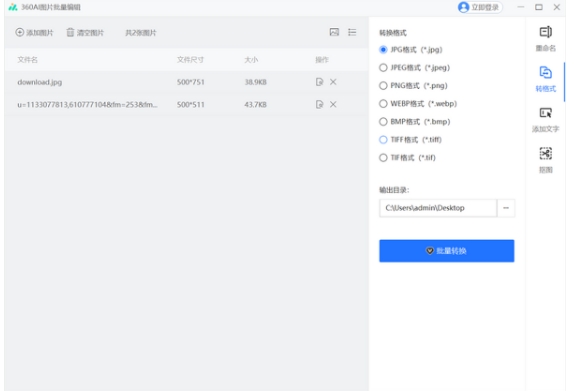This screenshot has width=577, height=391.
Task: Click the 43.7KB size cell
Action: (x=255, y=104)
